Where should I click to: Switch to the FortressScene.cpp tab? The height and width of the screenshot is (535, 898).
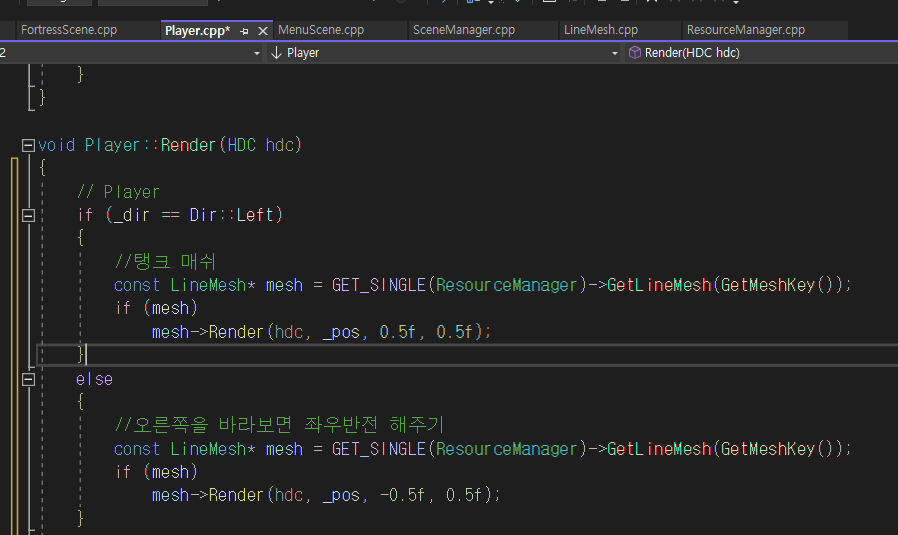[x=69, y=30]
